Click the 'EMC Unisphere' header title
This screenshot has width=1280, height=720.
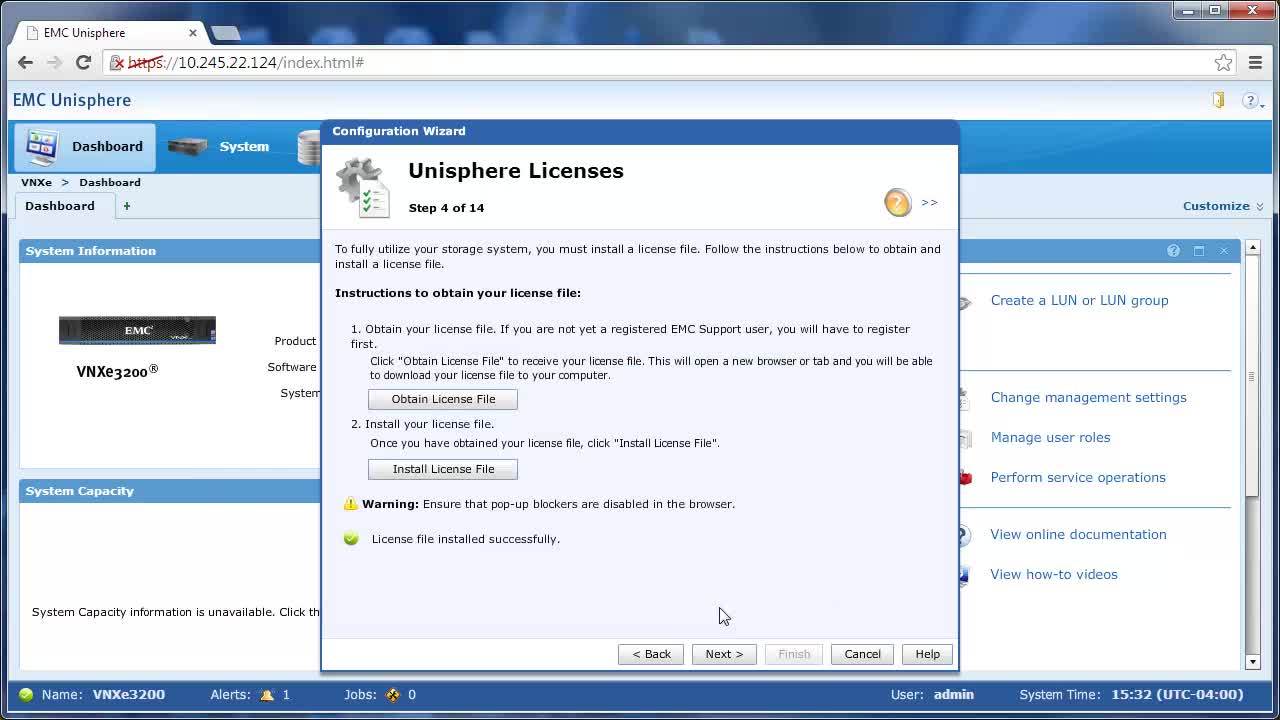[72, 100]
